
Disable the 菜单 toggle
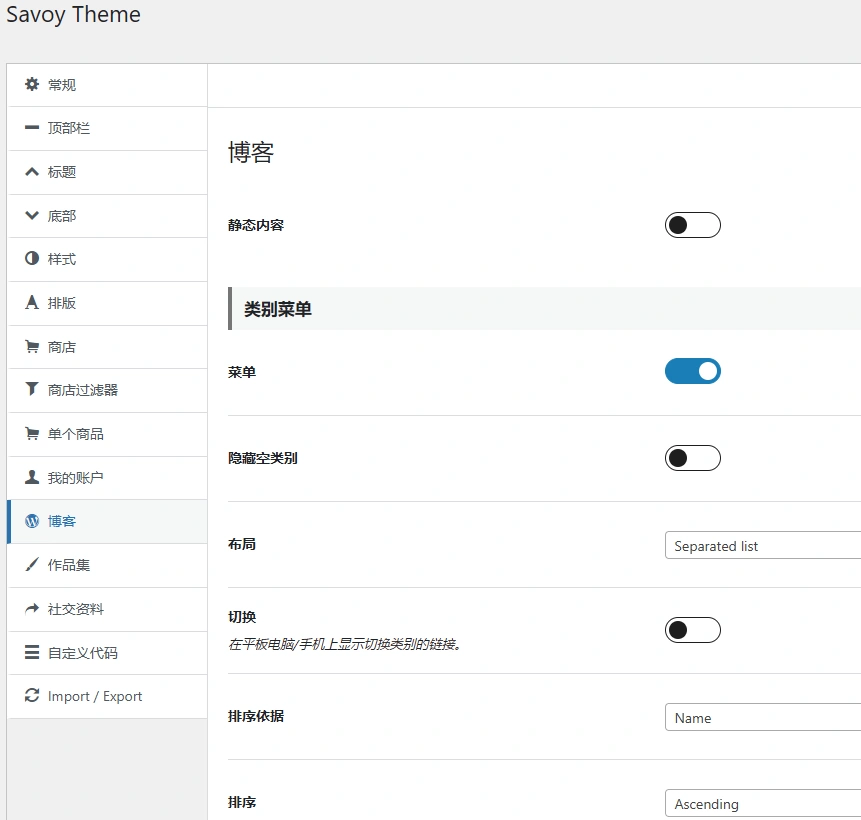(x=693, y=371)
